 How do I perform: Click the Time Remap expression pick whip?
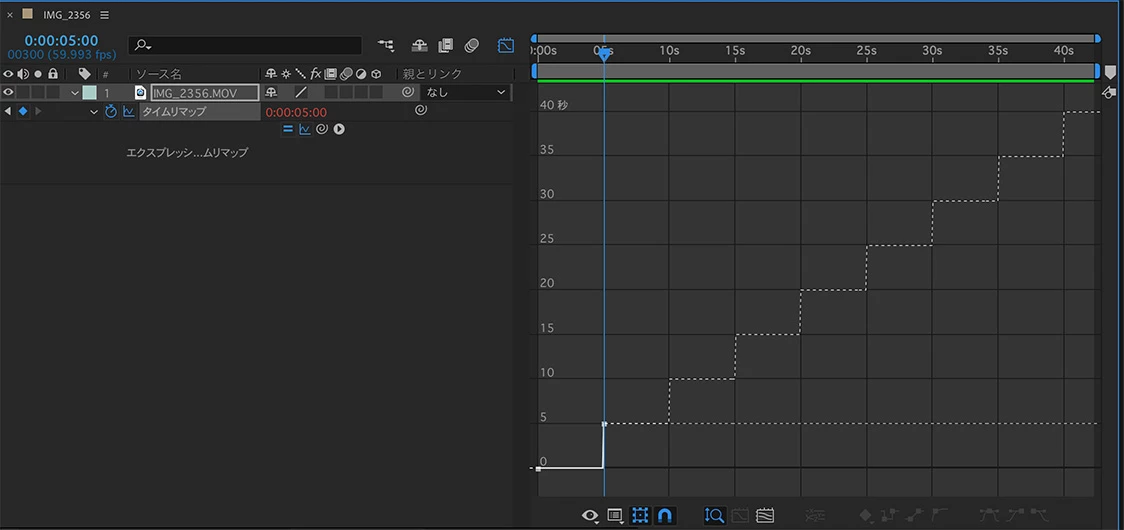click(422, 110)
